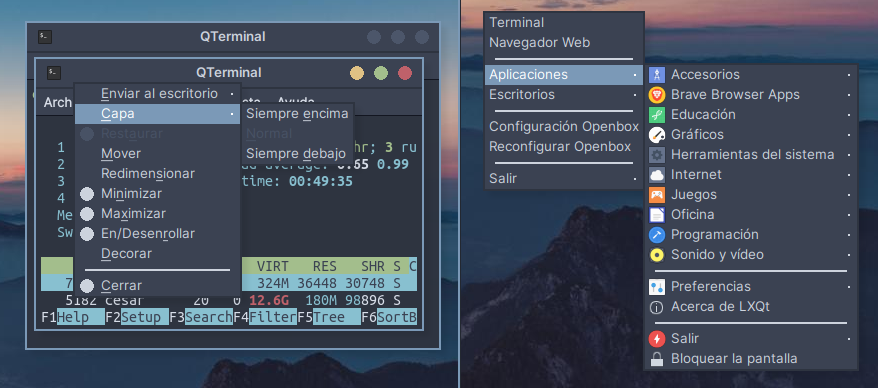Click the Arch menu item in QTerminal

tap(58, 102)
